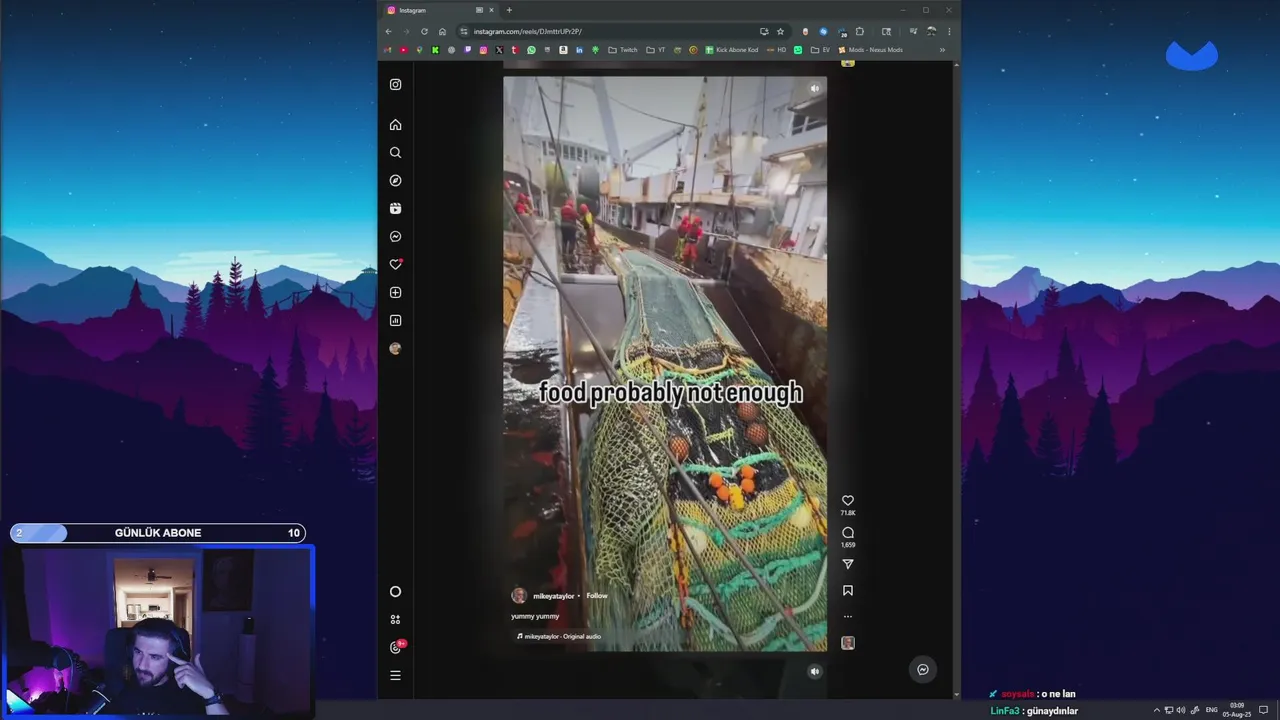This screenshot has width=1280, height=720.
Task: Open the More hamburger menu in sidebar
Action: (x=395, y=676)
